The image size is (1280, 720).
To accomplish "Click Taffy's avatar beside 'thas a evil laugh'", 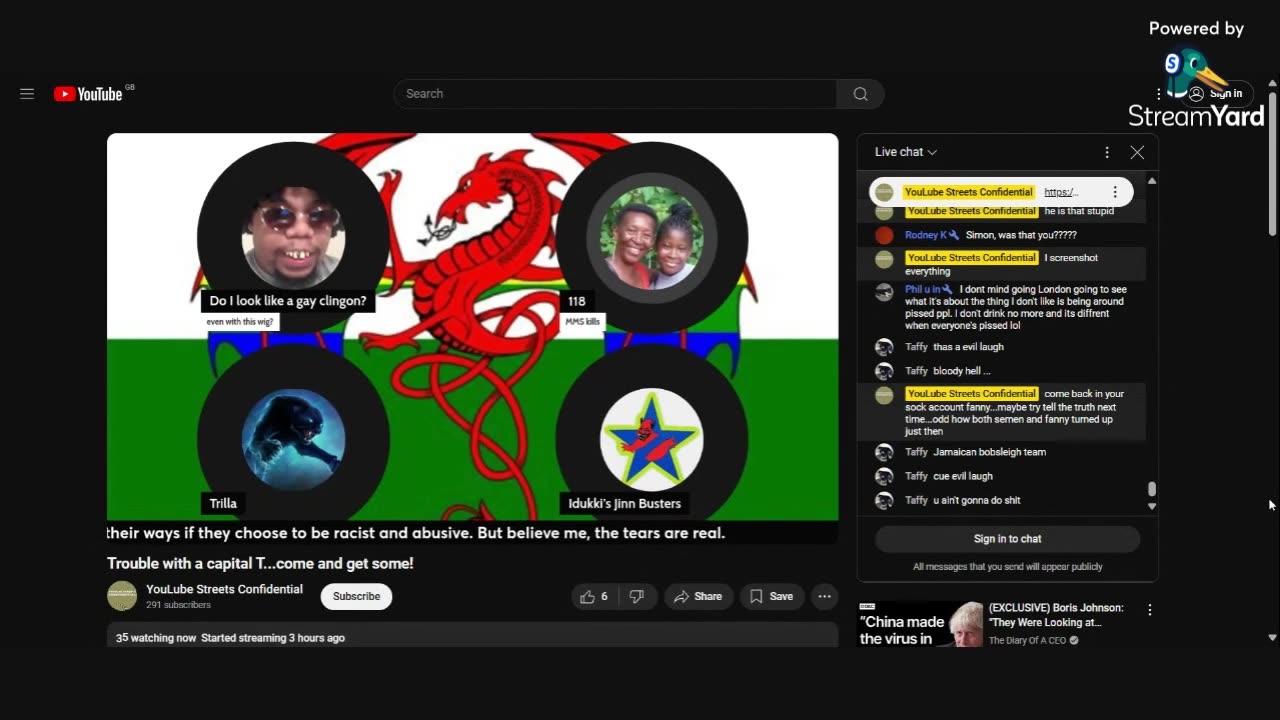I will (884, 347).
